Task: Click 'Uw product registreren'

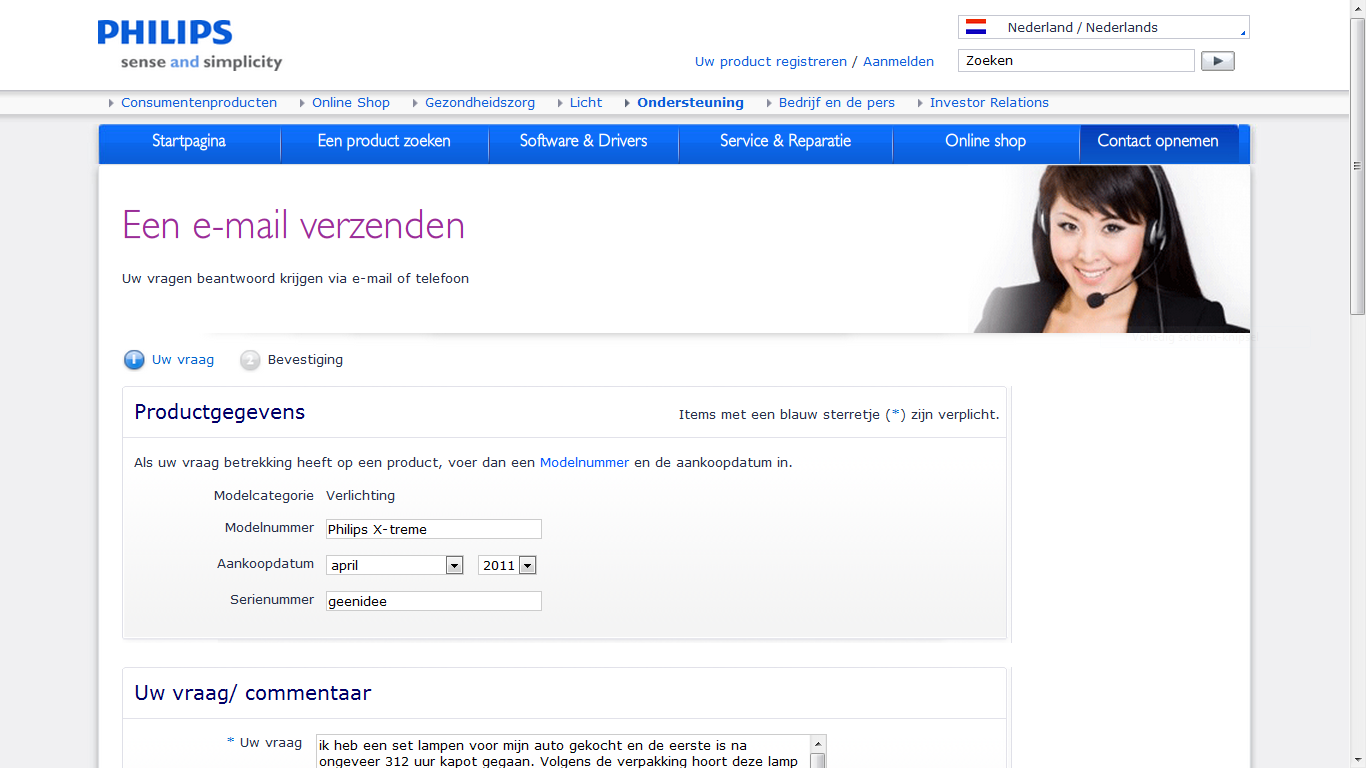Action: [770, 61]
